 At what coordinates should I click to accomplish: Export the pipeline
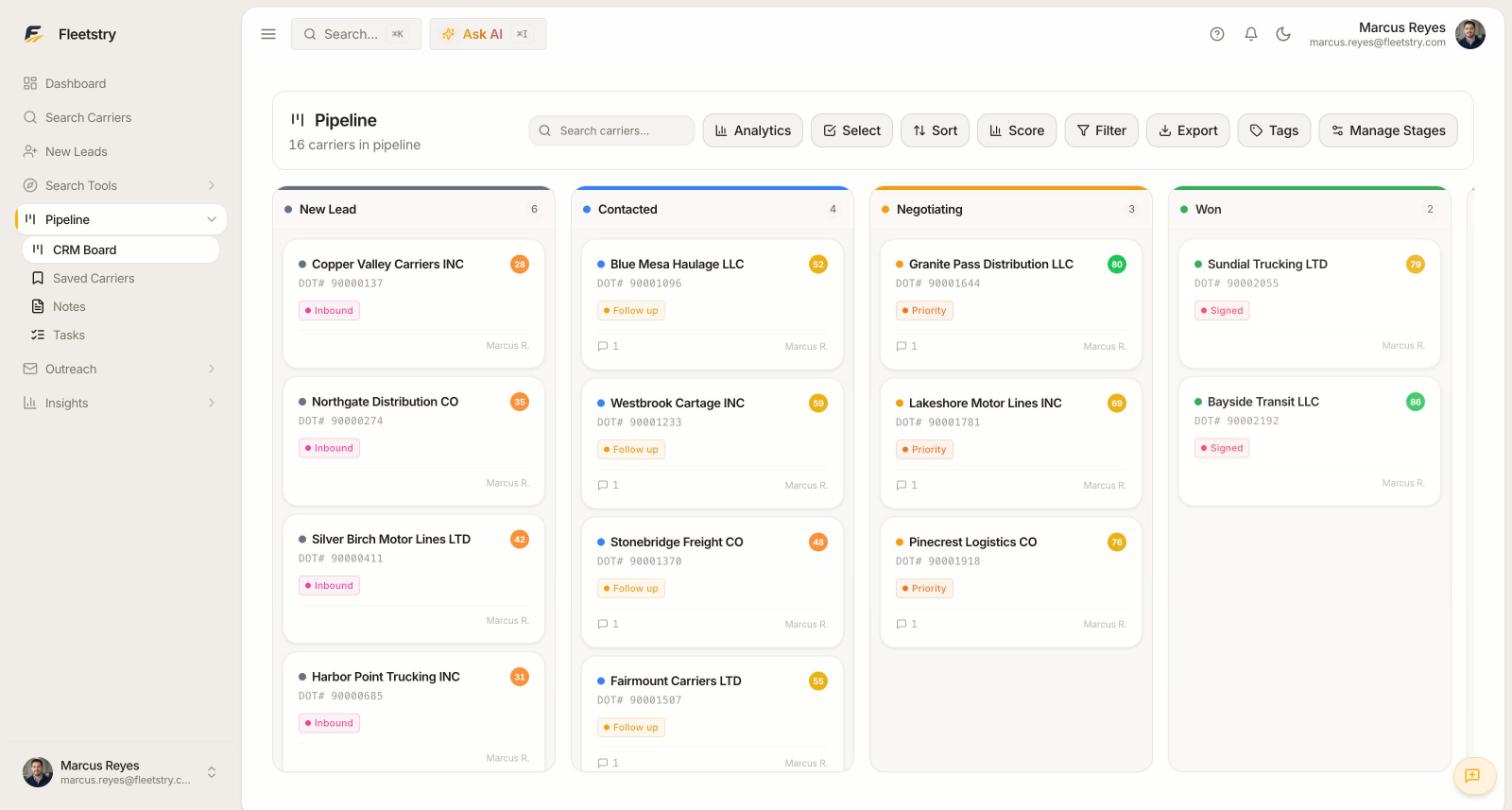(x=1188, y=130)
